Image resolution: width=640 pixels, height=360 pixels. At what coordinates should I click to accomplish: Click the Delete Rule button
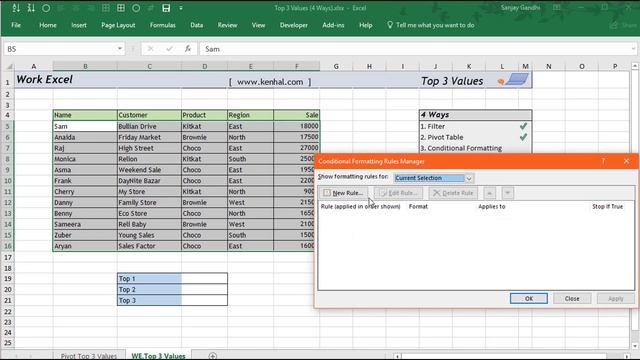453,193
